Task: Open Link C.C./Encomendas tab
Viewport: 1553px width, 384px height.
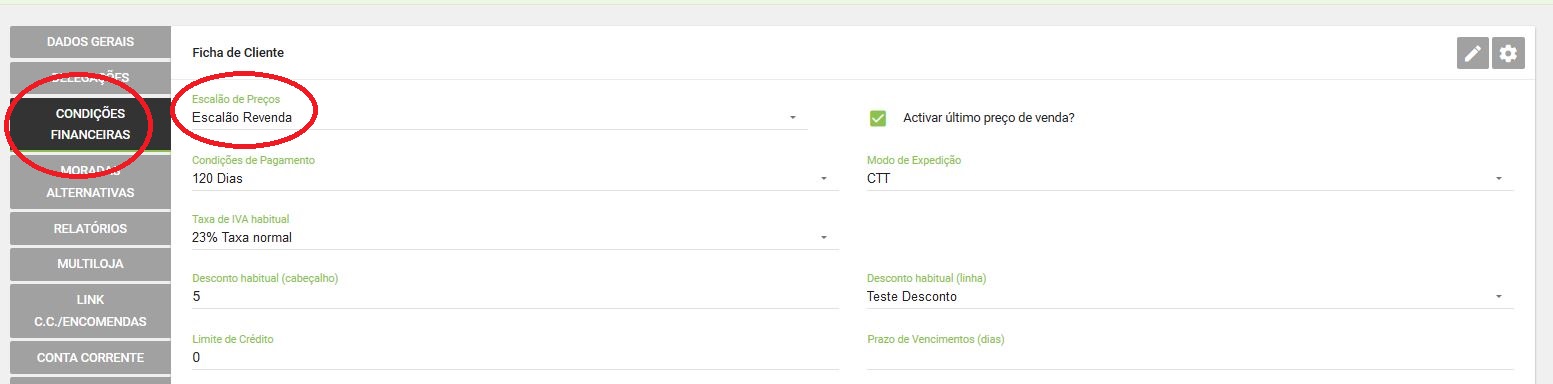Action: pos(90,311)
